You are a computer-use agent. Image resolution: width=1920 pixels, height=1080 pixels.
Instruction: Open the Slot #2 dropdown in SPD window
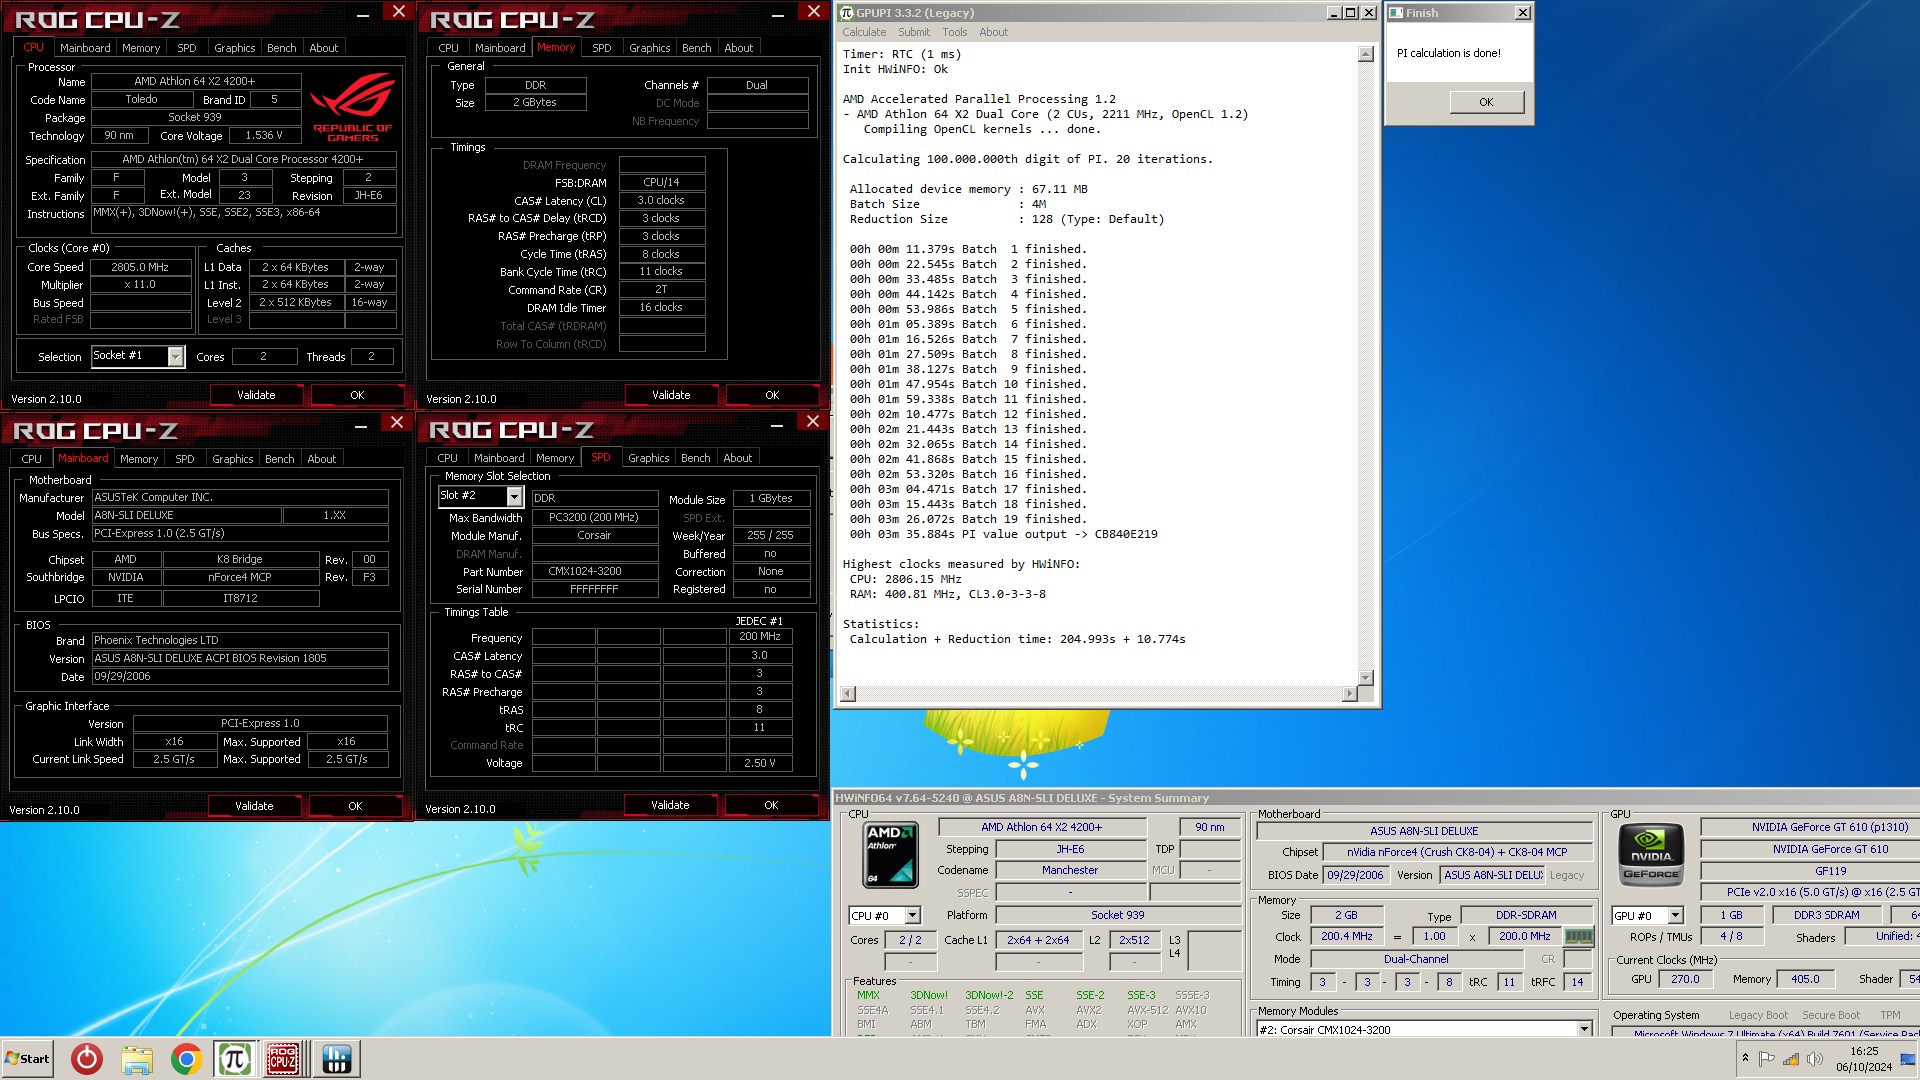coord(514,496)
